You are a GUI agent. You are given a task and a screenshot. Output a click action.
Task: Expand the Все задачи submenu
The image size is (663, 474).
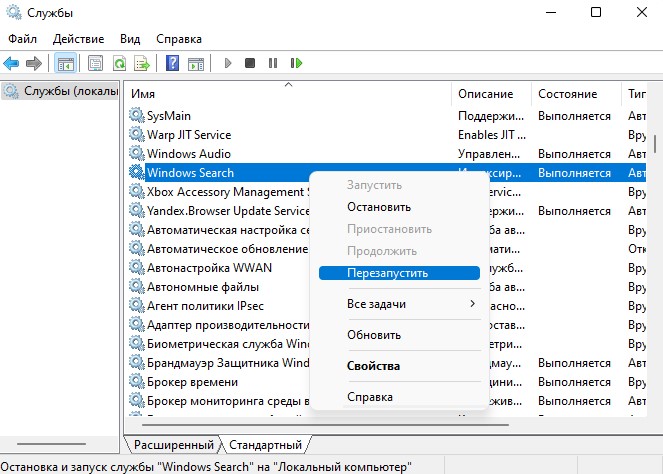tap(399, 304)
